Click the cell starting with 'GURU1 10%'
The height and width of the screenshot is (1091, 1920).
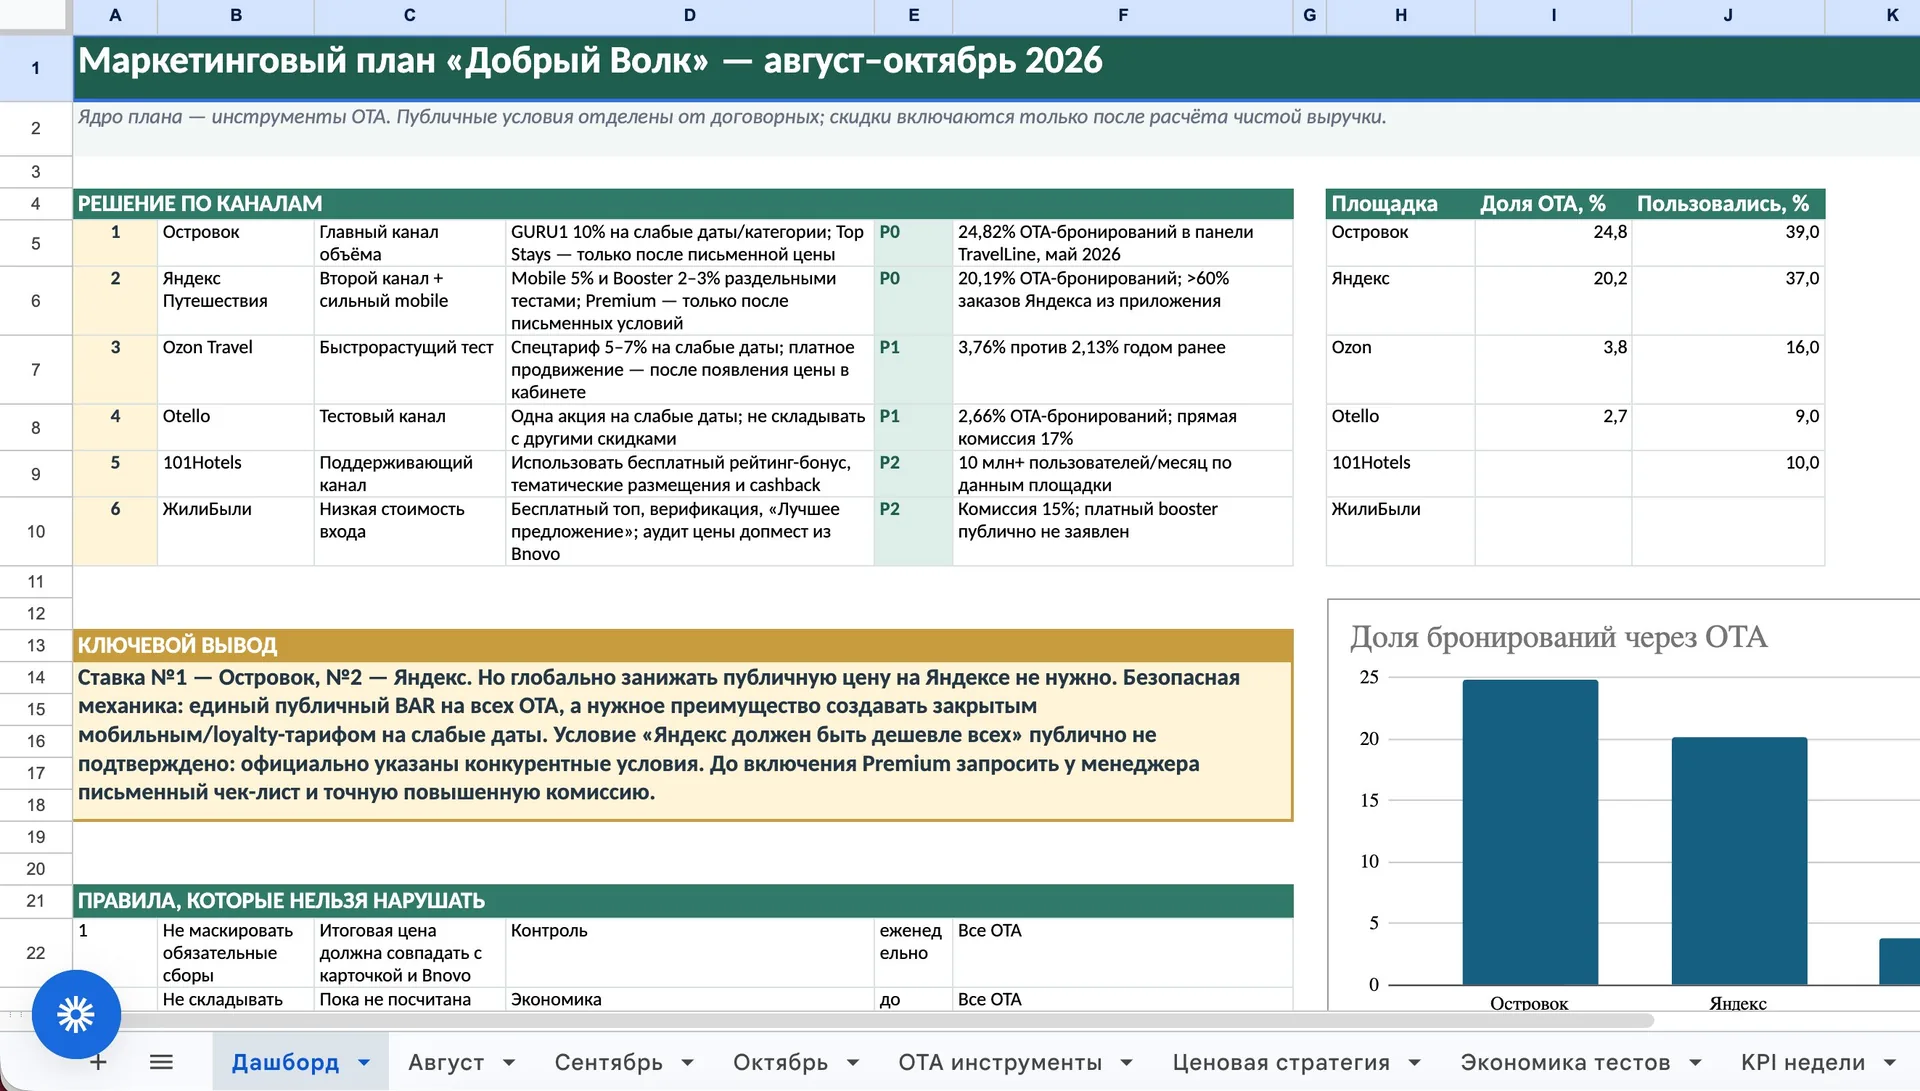pos(689,243)
